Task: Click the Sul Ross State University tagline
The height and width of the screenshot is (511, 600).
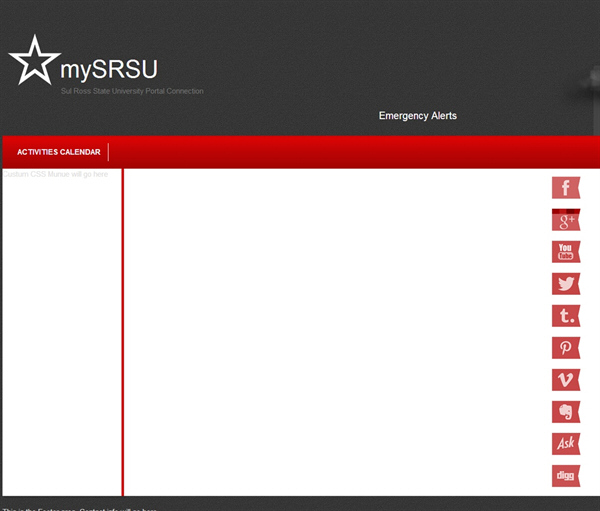Action: [x=132, y=91]
